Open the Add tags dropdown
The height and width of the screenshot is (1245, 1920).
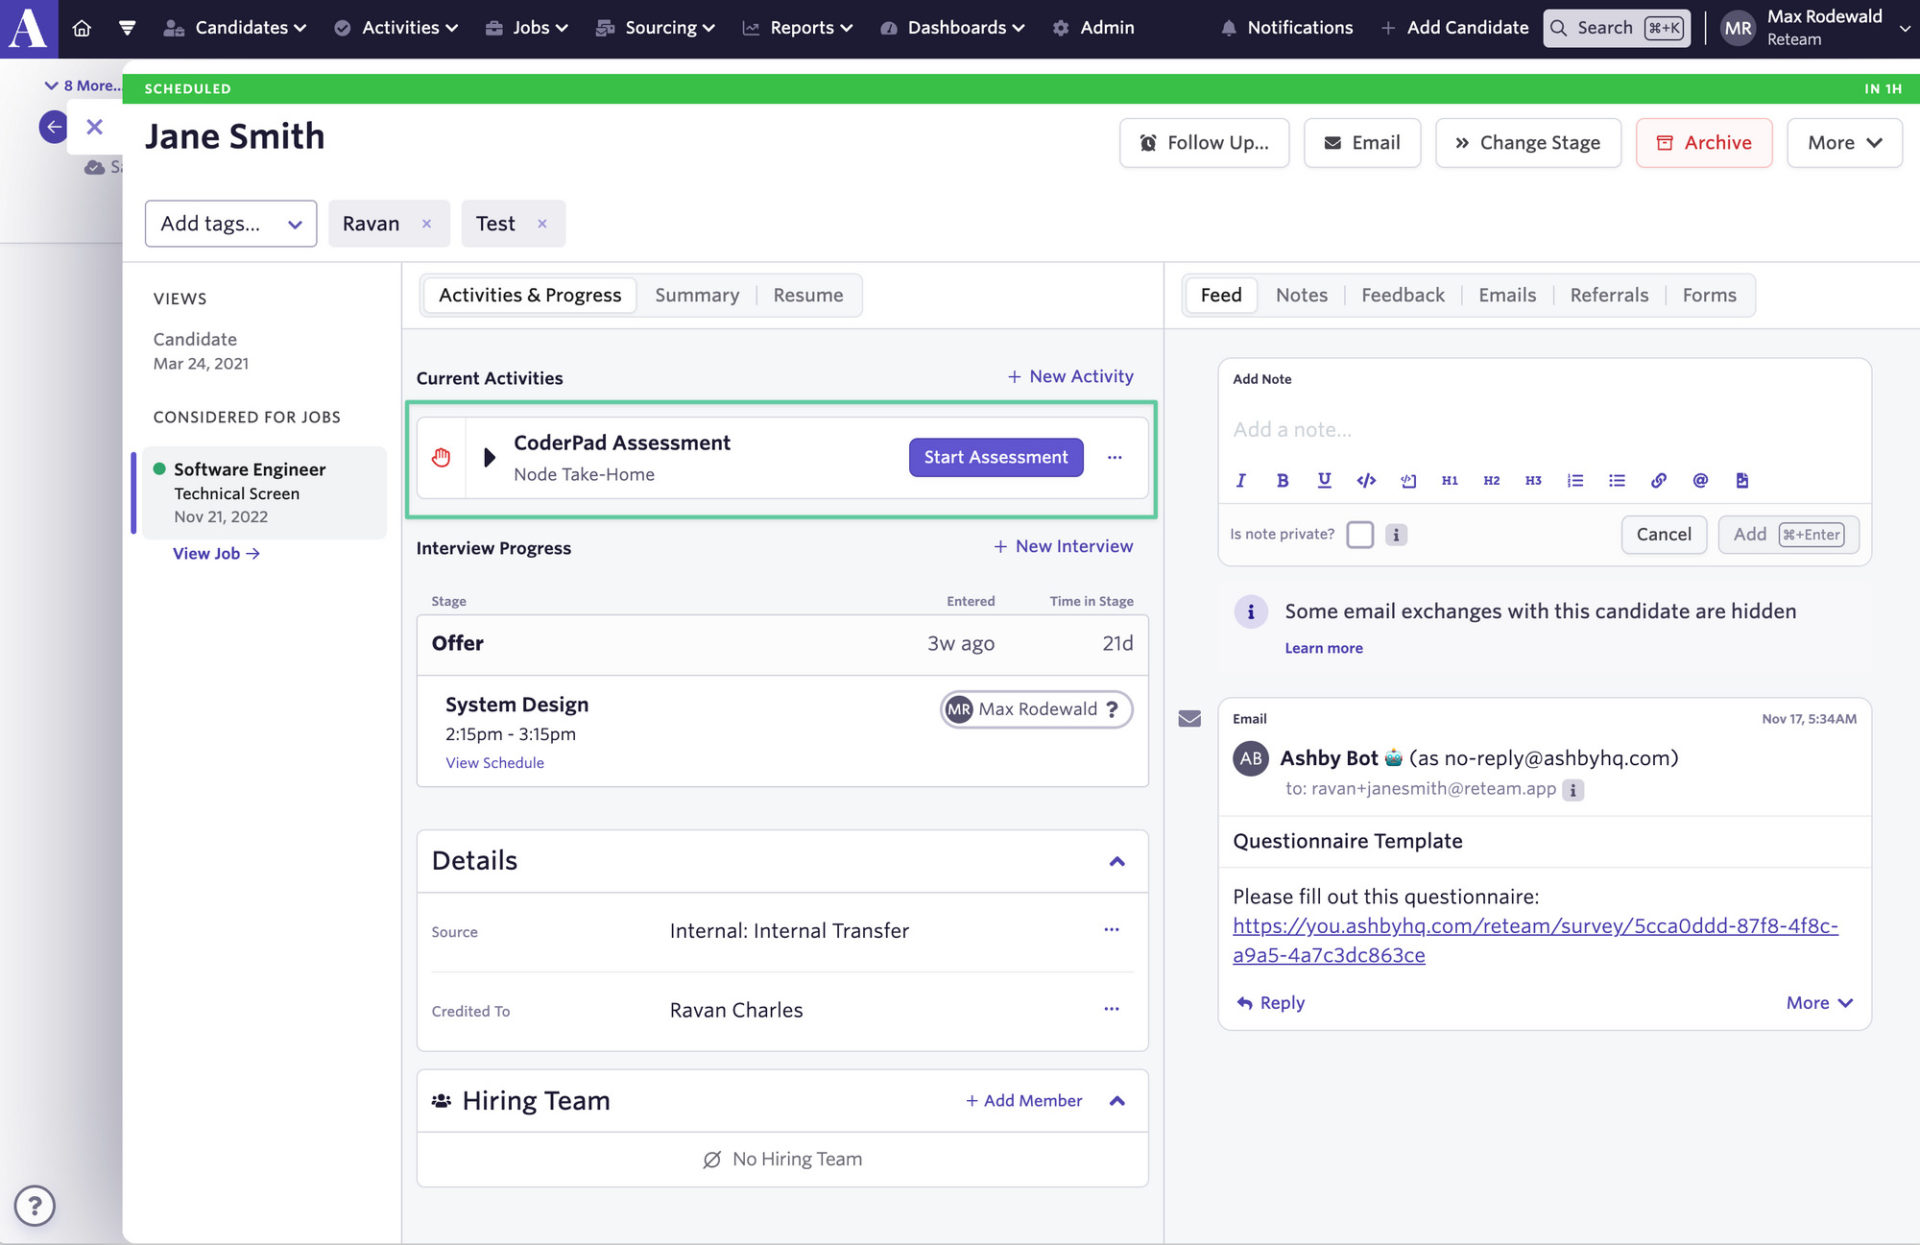231,224
